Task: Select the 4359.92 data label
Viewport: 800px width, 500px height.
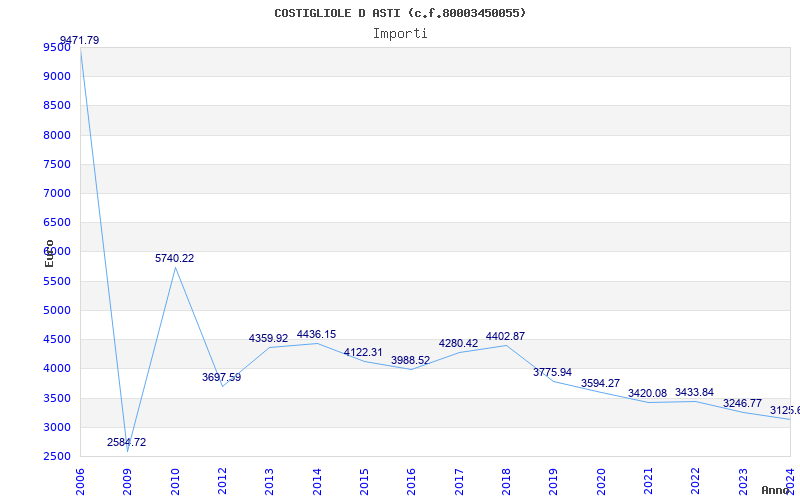Action: click(268, 338)
